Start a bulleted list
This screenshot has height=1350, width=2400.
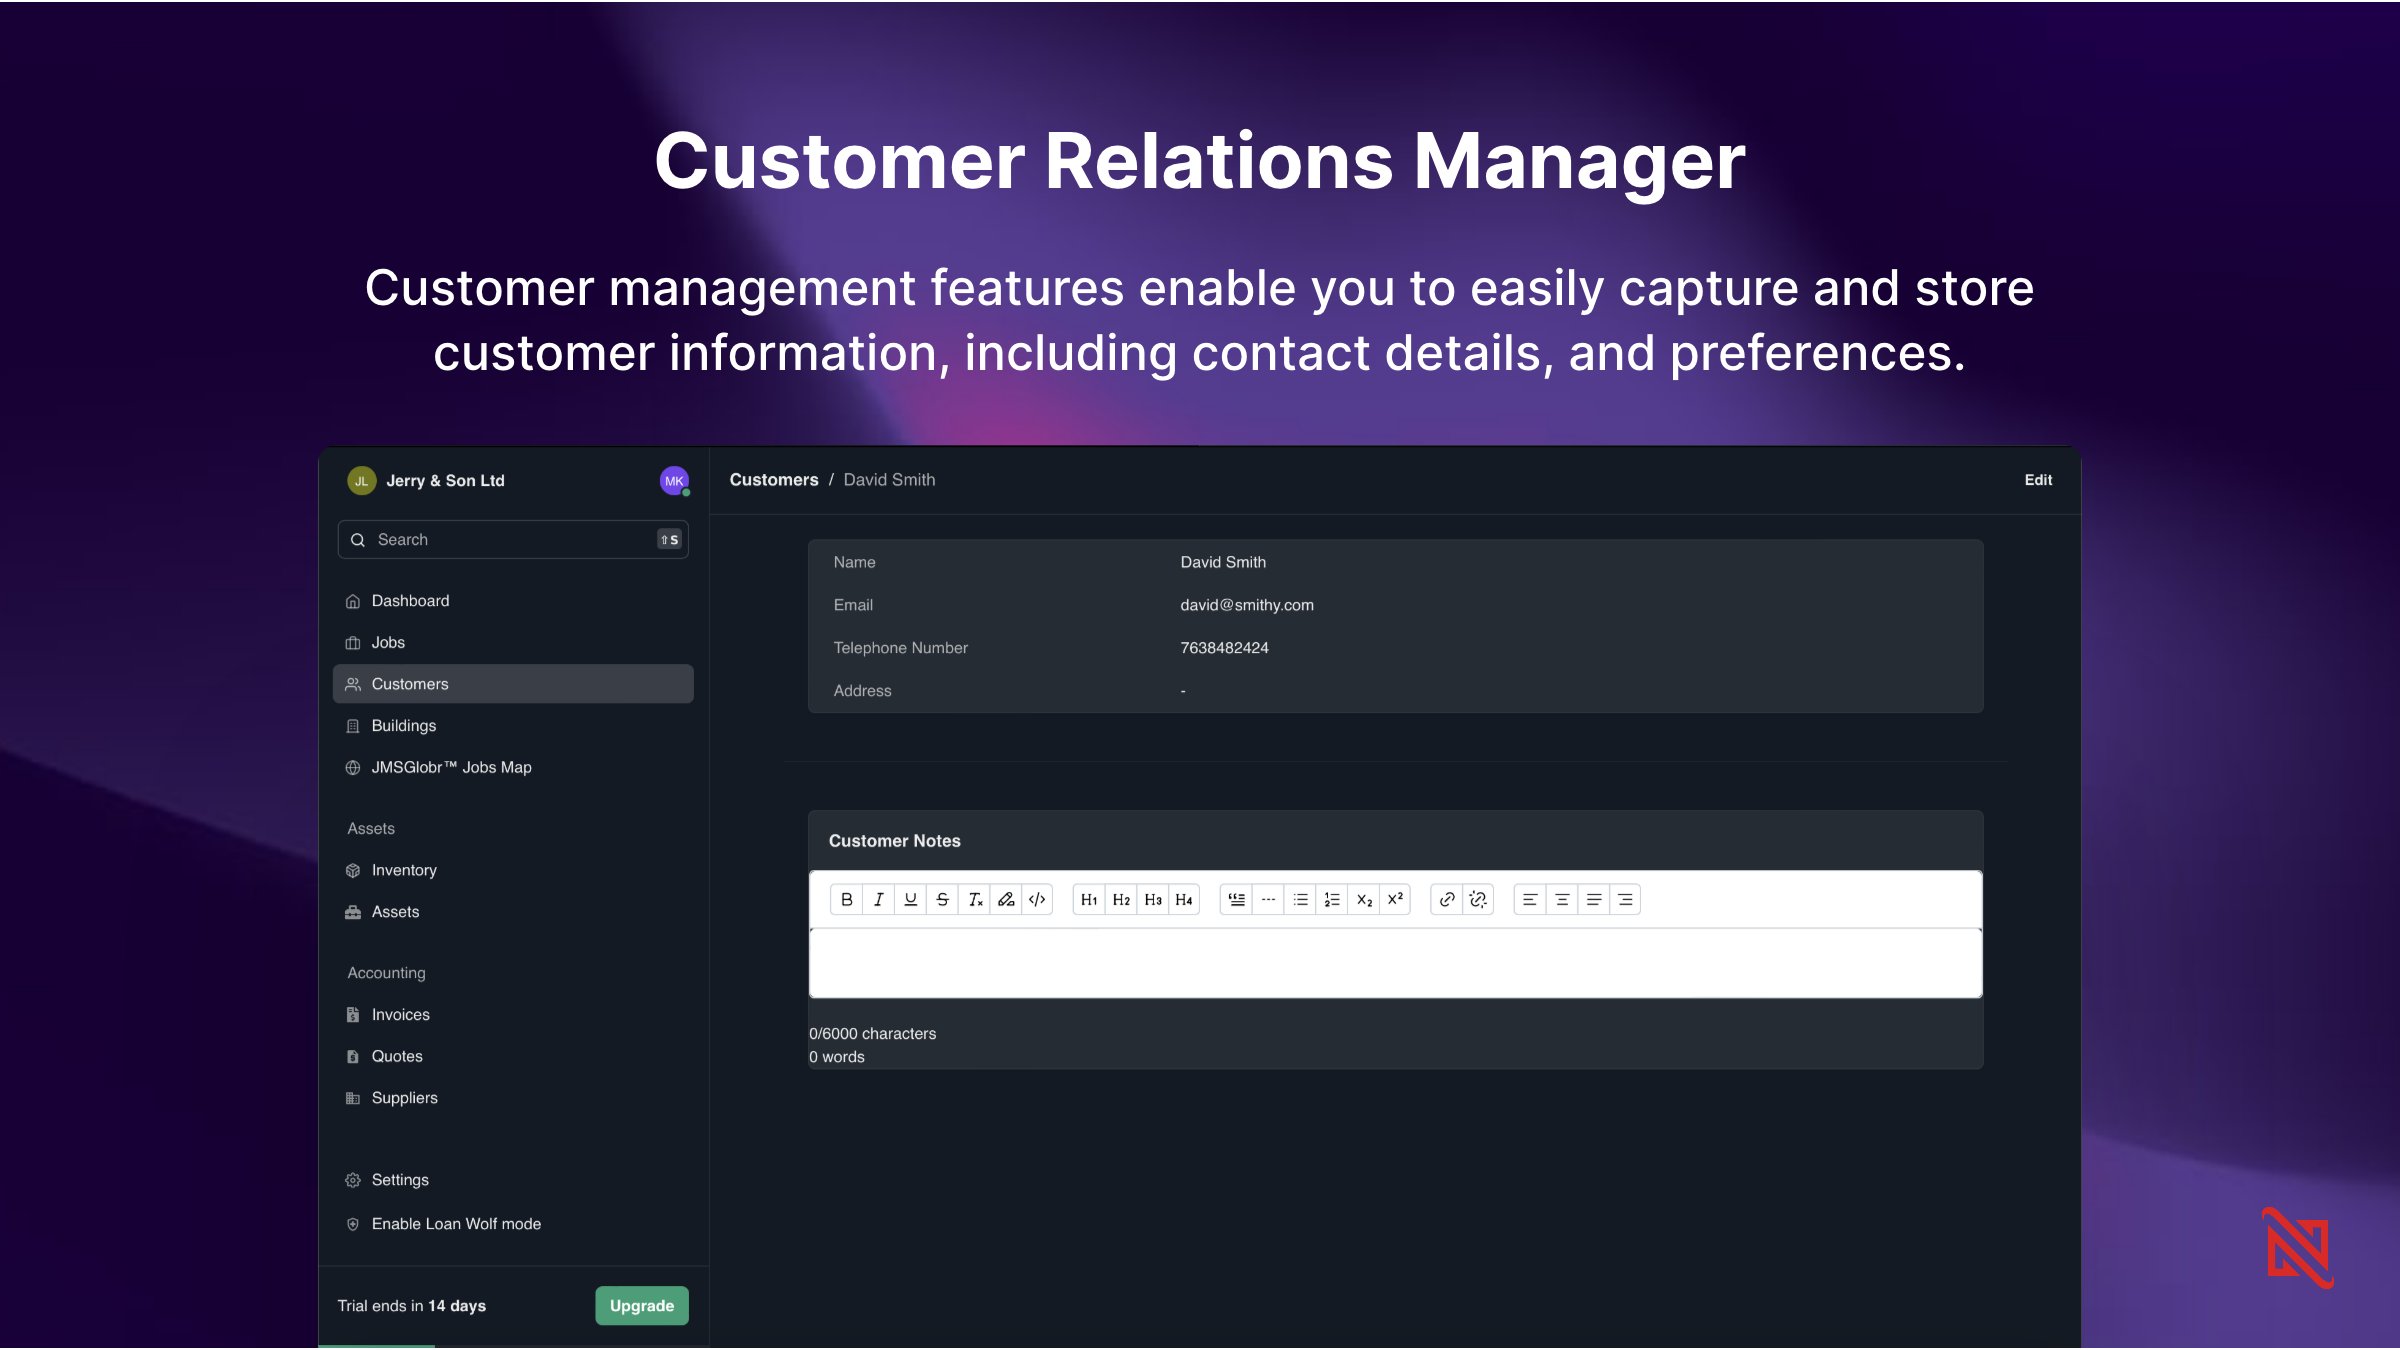pos(1300,899)
